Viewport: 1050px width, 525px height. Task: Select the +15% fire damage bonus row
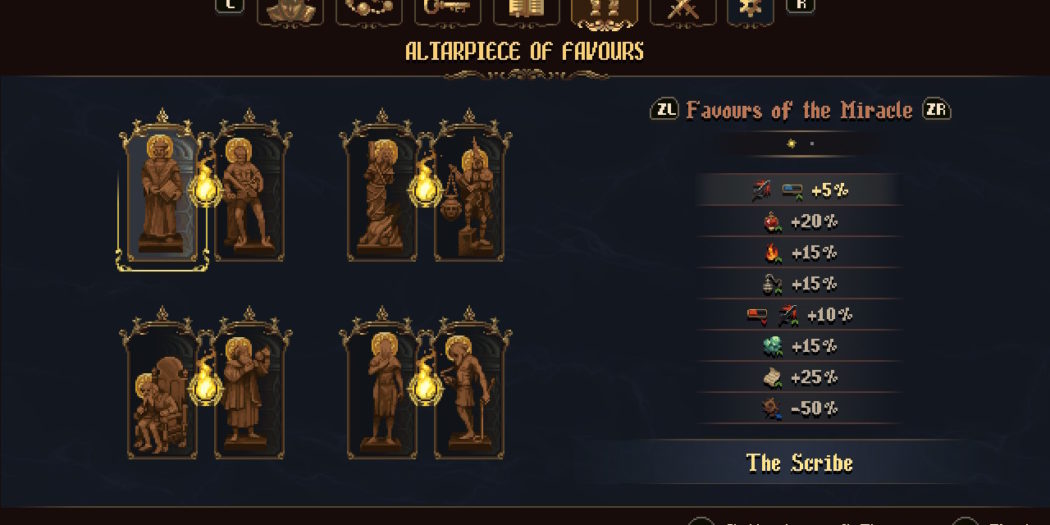(x=798, y=253)
